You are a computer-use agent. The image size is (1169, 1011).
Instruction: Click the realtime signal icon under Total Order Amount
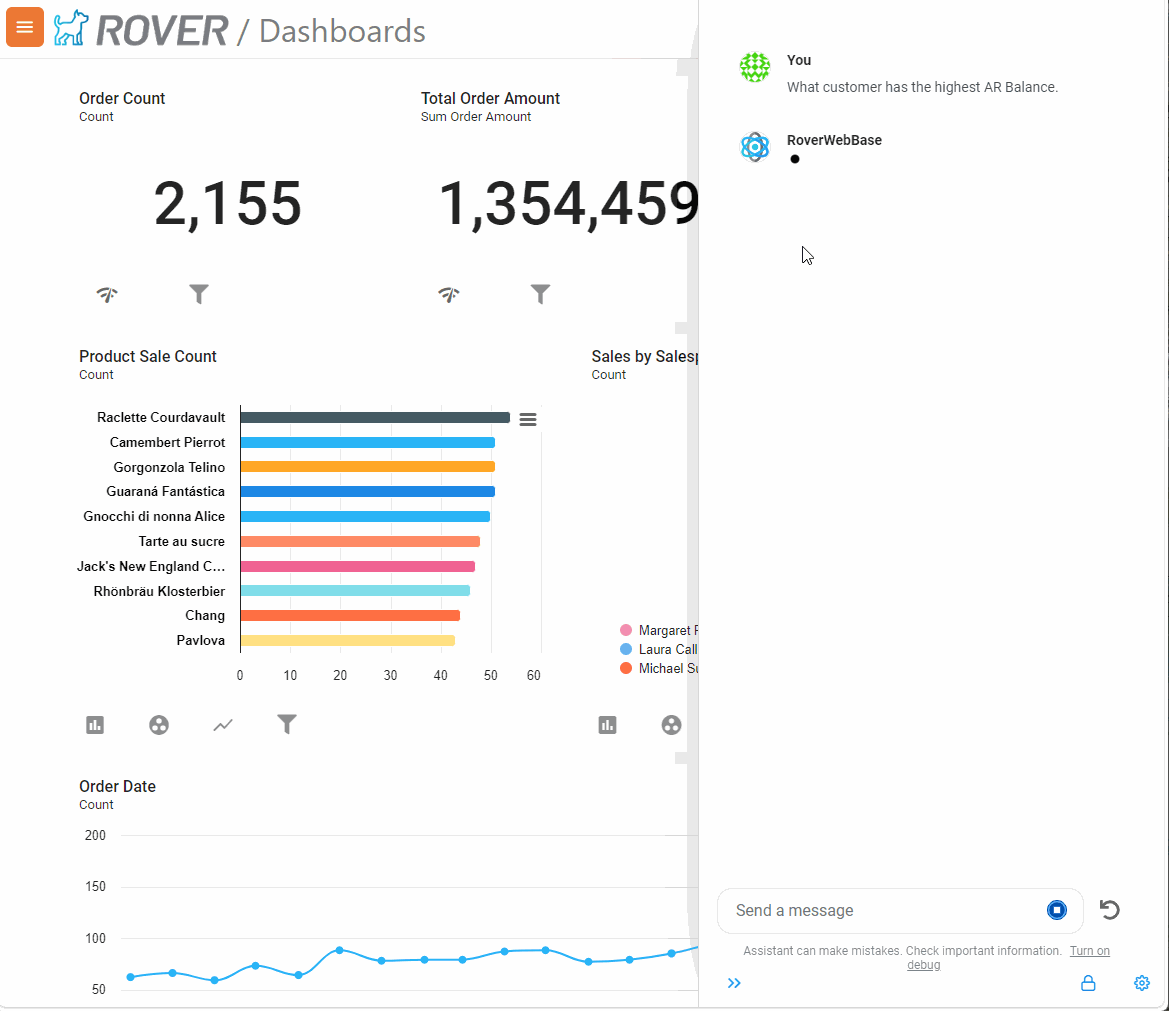pyautogui.click(x=448, y=295)
